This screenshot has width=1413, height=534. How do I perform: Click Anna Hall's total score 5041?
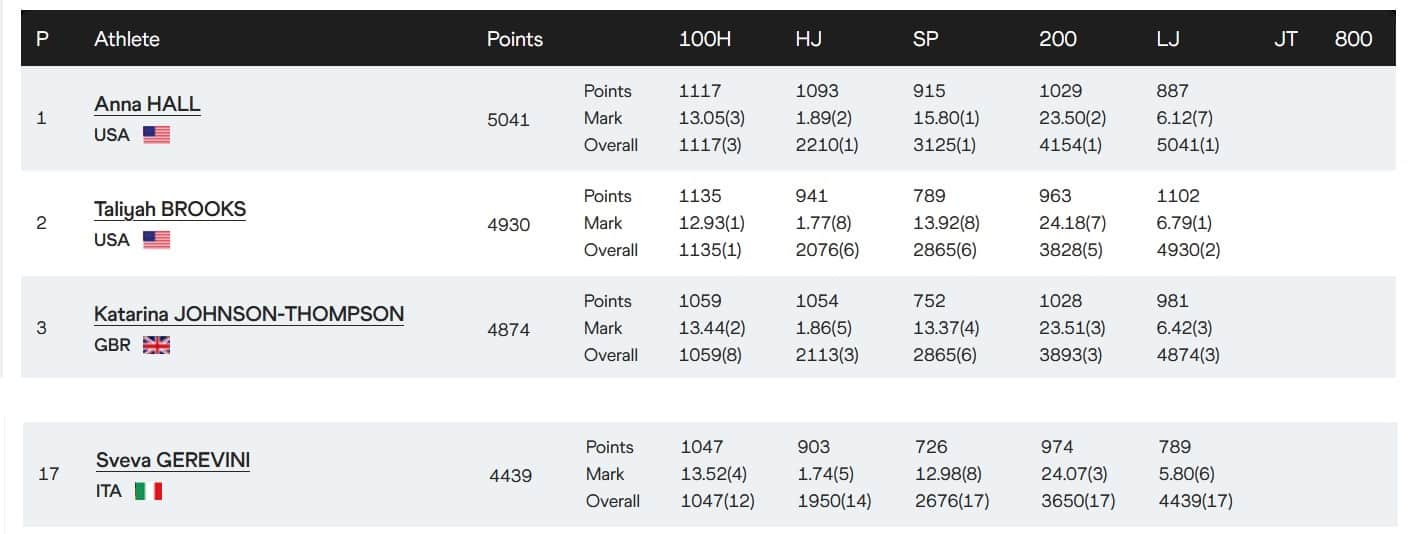pos(508,119)
